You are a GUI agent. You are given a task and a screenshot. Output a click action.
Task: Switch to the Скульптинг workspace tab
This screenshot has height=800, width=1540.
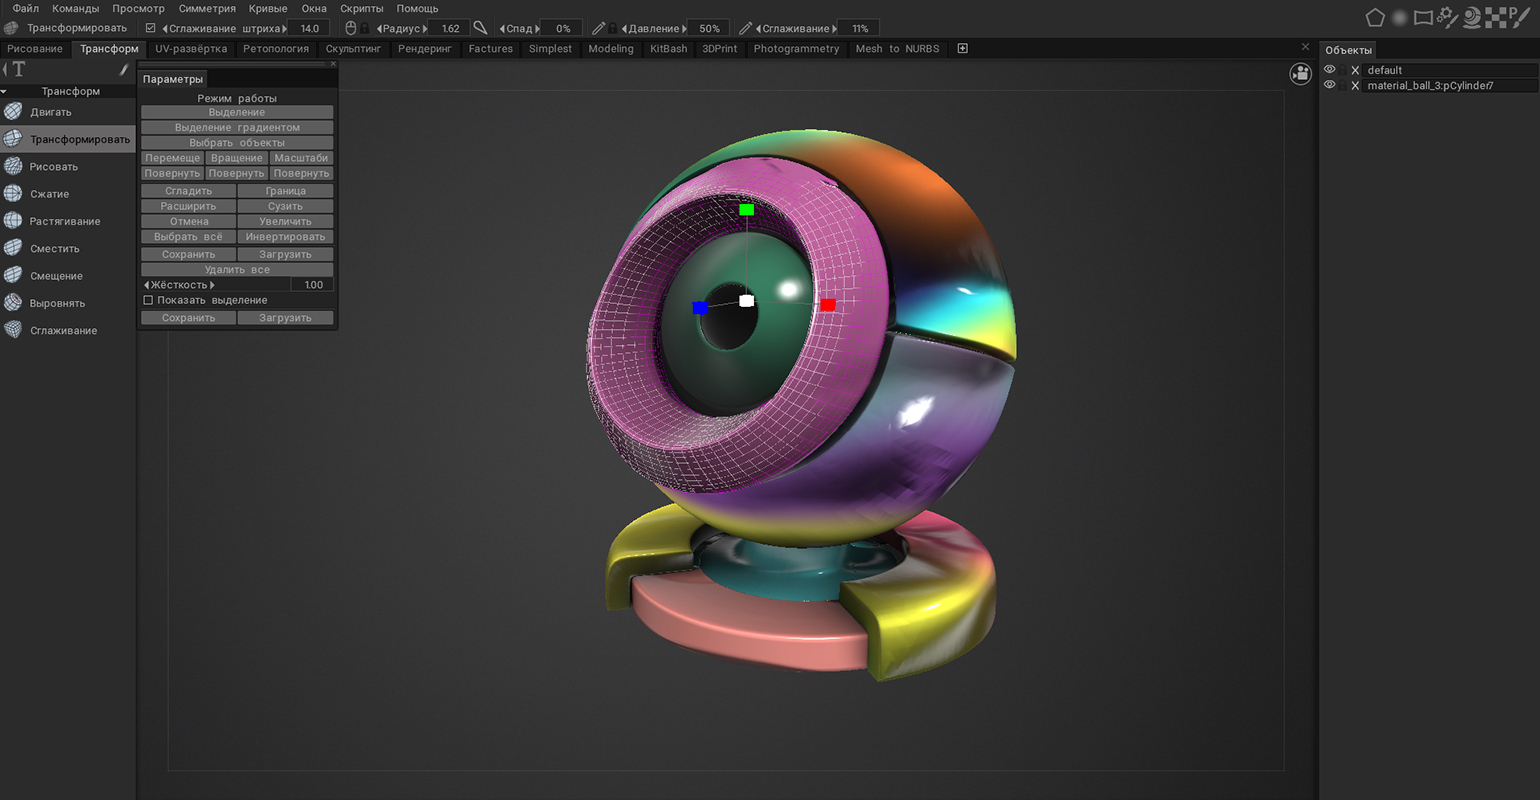click(353, 48)
